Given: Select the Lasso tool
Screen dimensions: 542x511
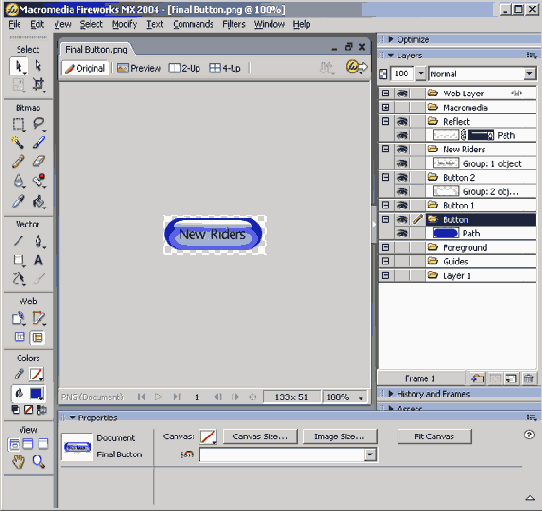Looking at the screenshot, I should tap(39, 123).
